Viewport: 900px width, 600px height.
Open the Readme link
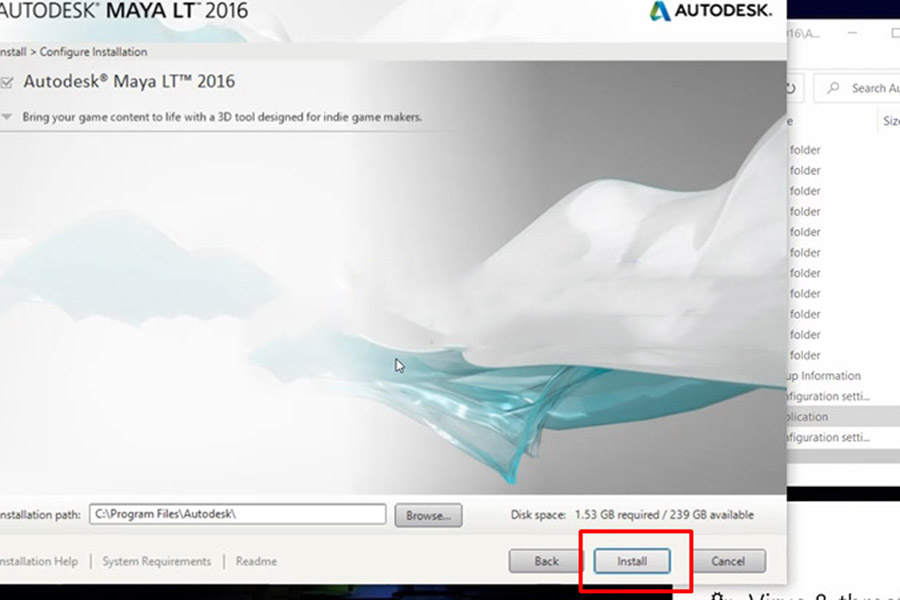click(x=256, y=561)
